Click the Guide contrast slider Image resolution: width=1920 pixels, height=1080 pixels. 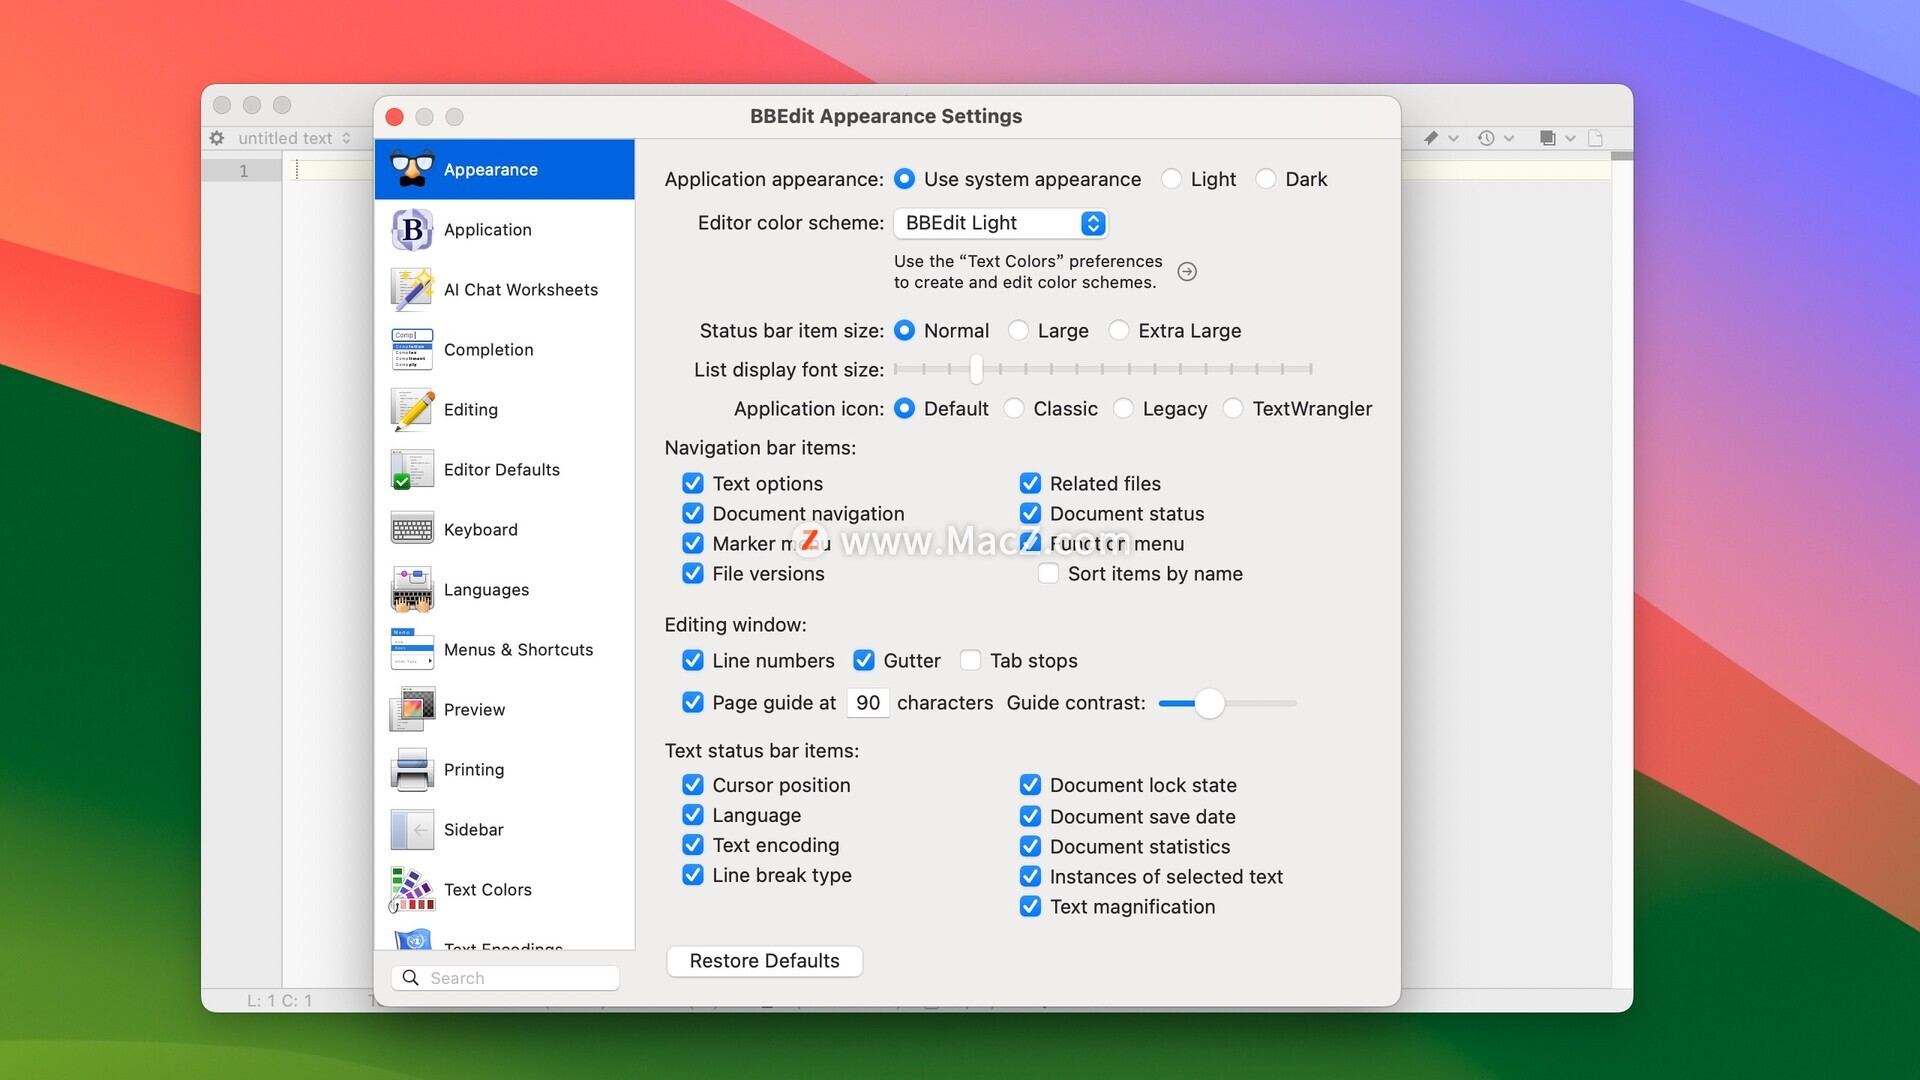(x=1227, y=703)
